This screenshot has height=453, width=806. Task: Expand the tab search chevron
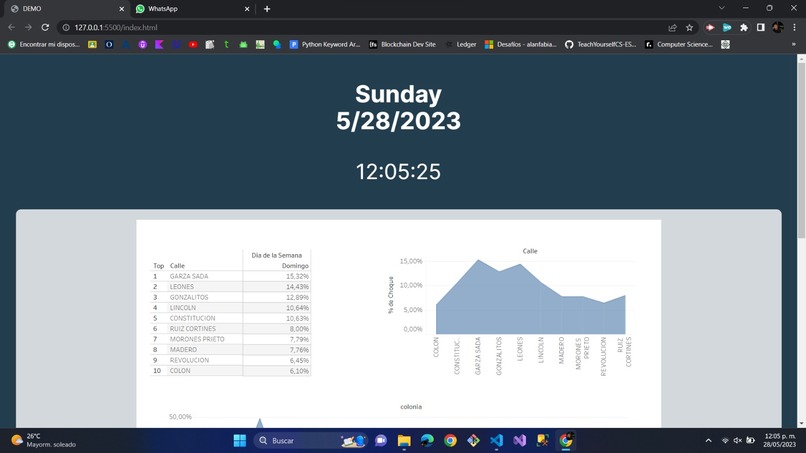(722, 8)
